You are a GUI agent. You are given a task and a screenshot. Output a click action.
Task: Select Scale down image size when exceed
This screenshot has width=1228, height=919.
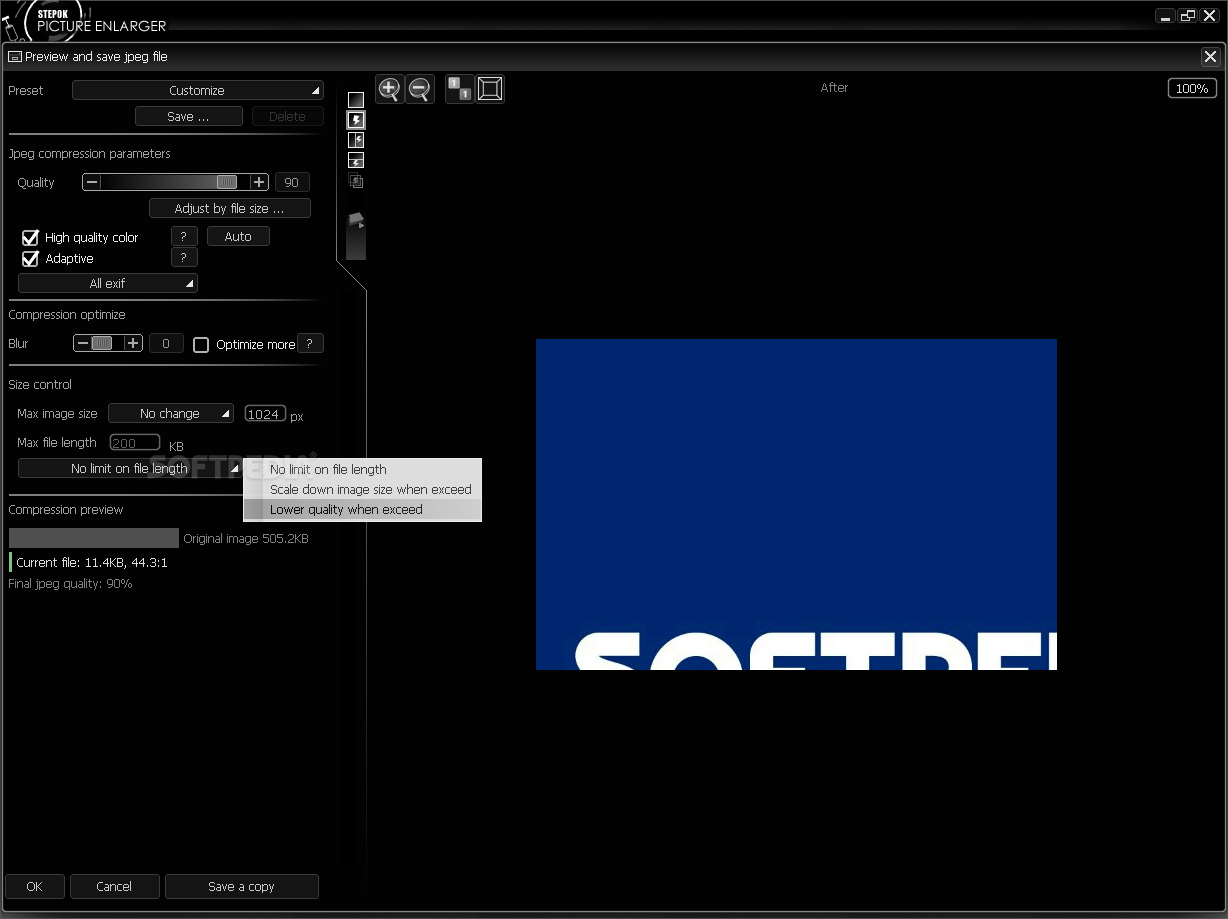[363, 489]
